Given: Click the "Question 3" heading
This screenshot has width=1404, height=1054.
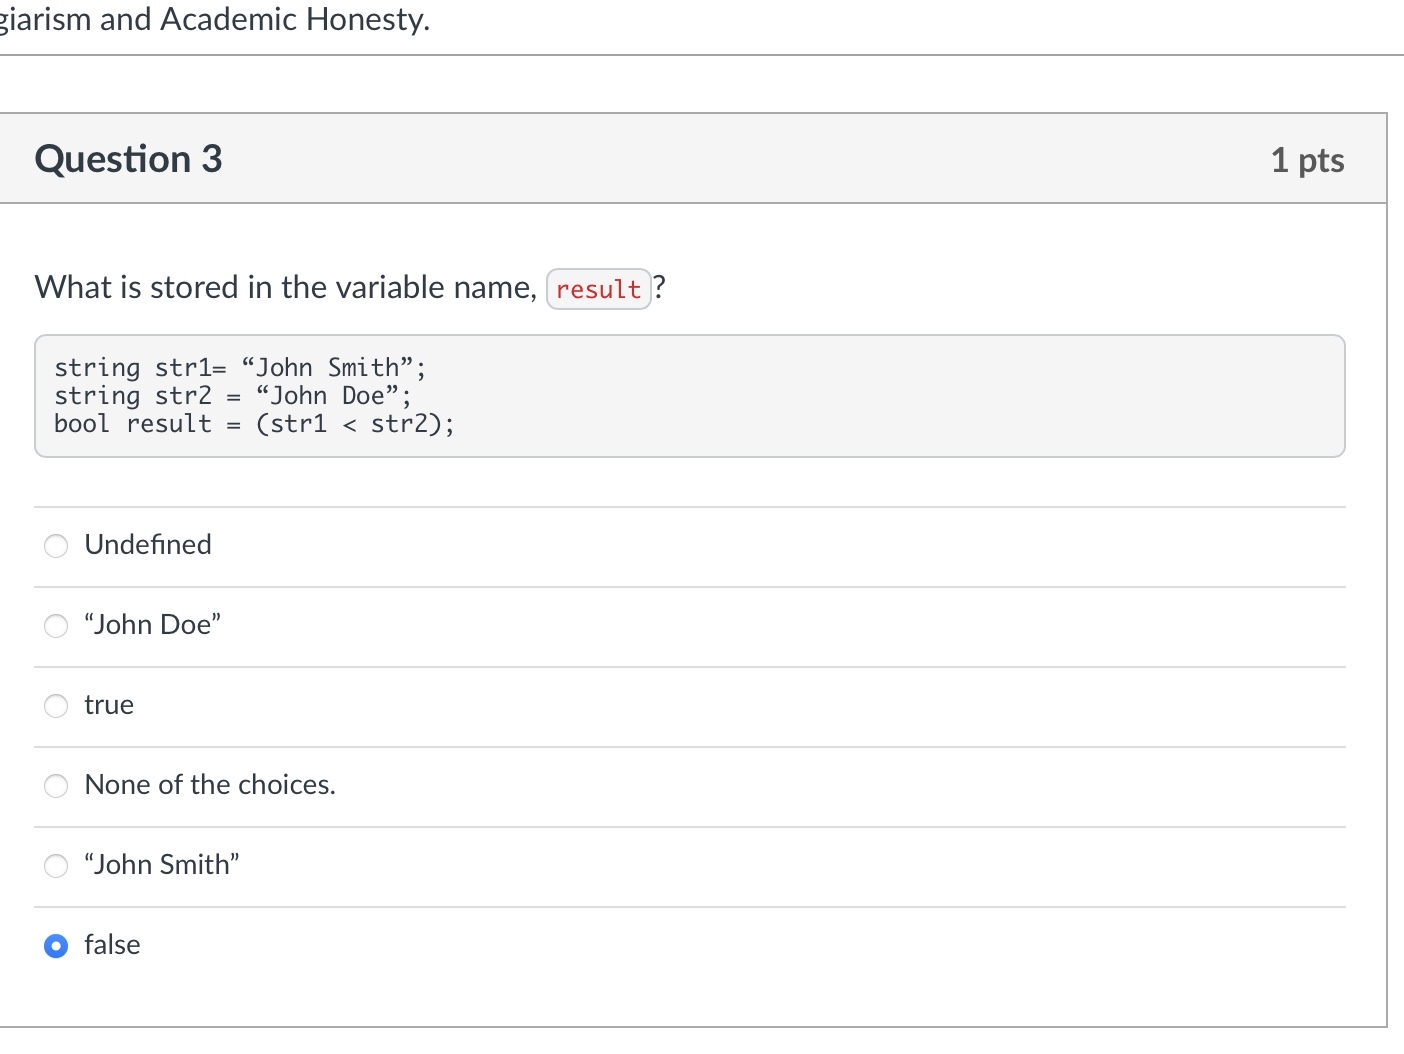Looking at the screenshot, I should tap(128, 159).
